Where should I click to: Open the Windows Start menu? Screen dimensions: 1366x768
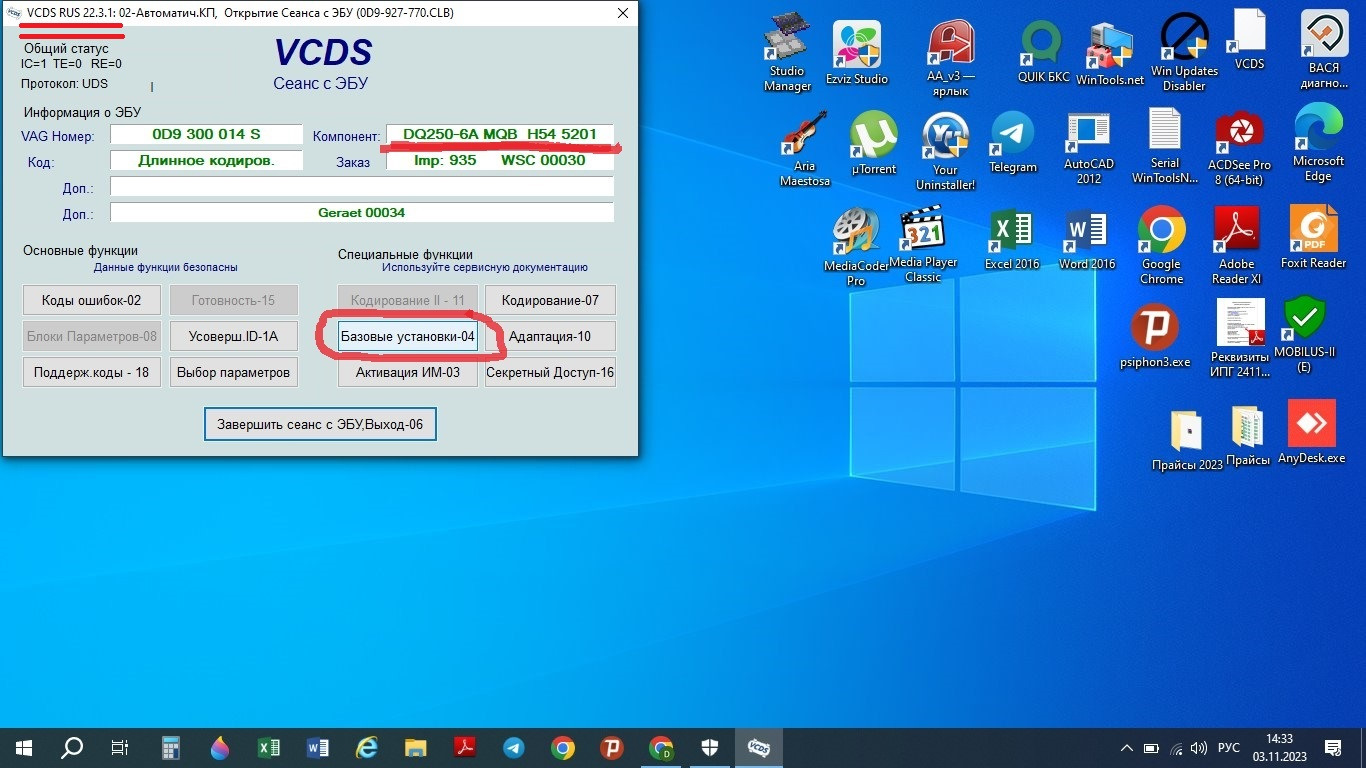(x=24, y=747)
